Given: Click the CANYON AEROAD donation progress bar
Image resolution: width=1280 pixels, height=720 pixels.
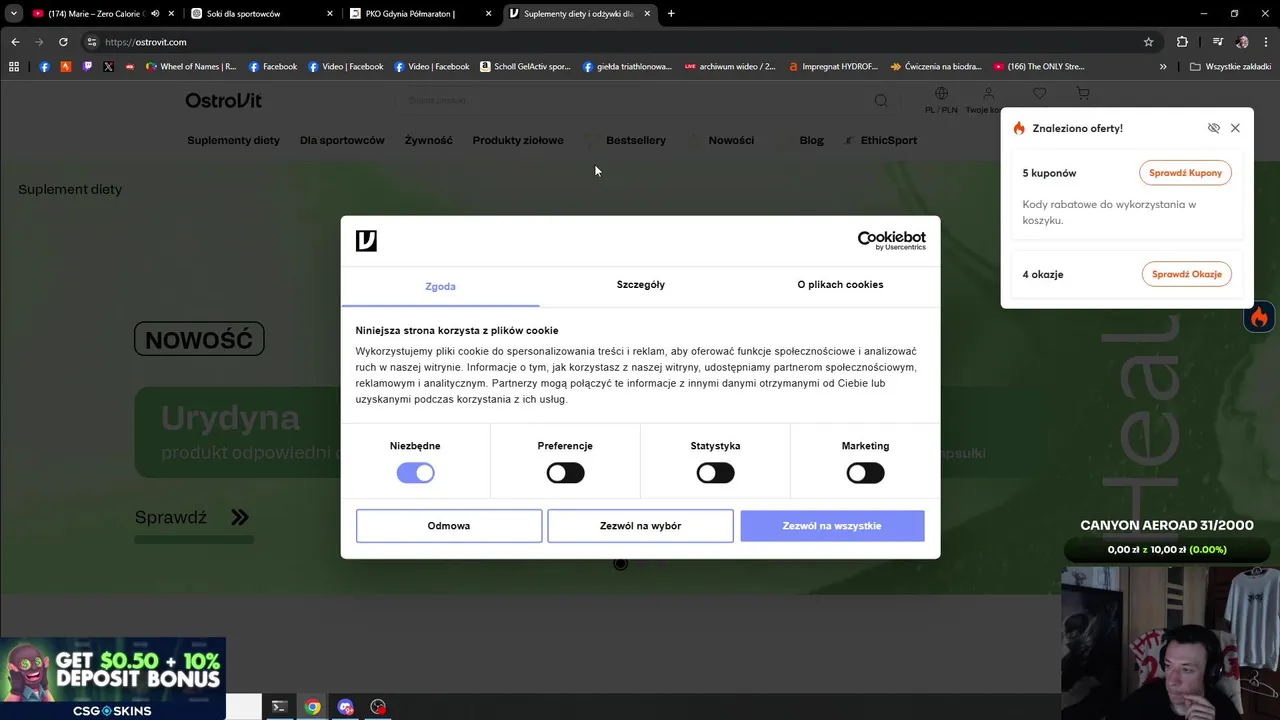Looking at the screenshot, I should [1167, 549].
